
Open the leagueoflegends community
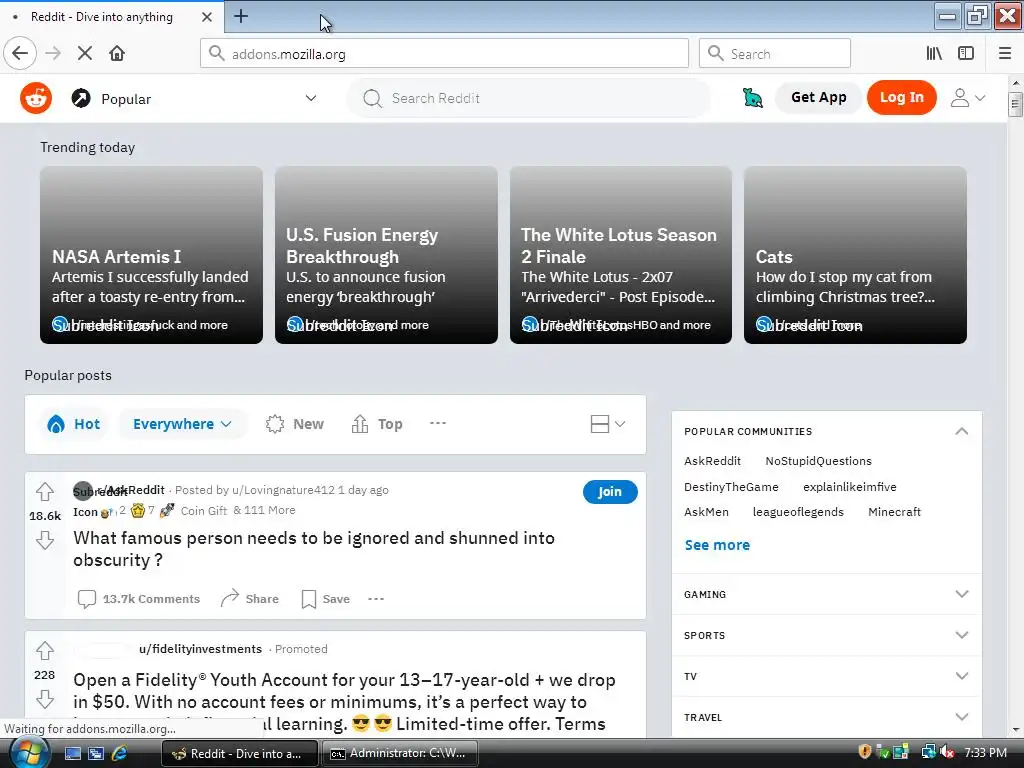pos(798,512)
